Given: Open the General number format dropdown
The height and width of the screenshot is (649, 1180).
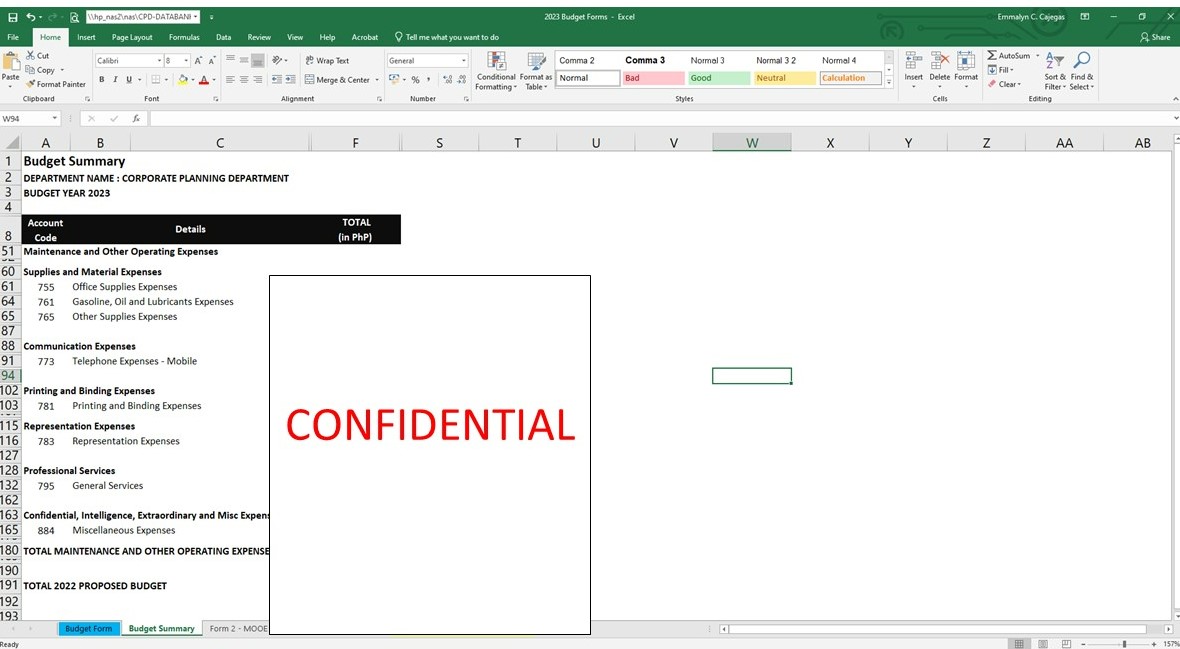Looking at the screenshot, I should 464,61.
